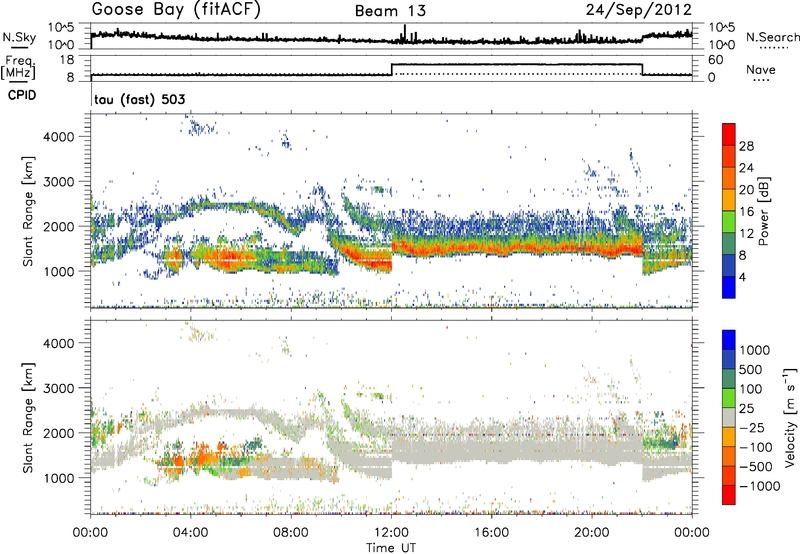This screenshot has width=800, height=554.
Task: Click the '-100' velocity colorbar label
Action: [x=756, y=447]
